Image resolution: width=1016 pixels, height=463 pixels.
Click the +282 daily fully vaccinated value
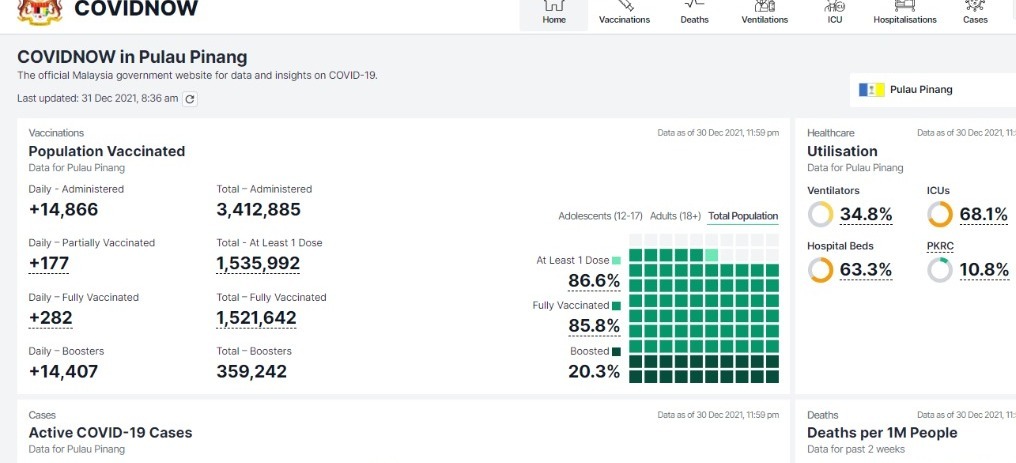click(x=51, y=318)
